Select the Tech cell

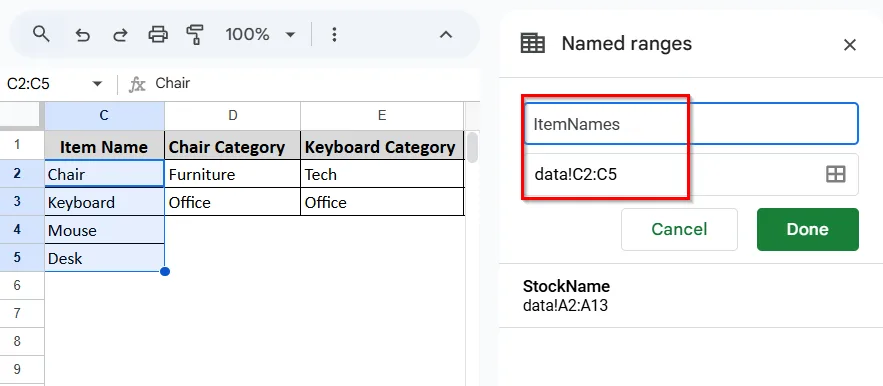[x=382, y=174]
